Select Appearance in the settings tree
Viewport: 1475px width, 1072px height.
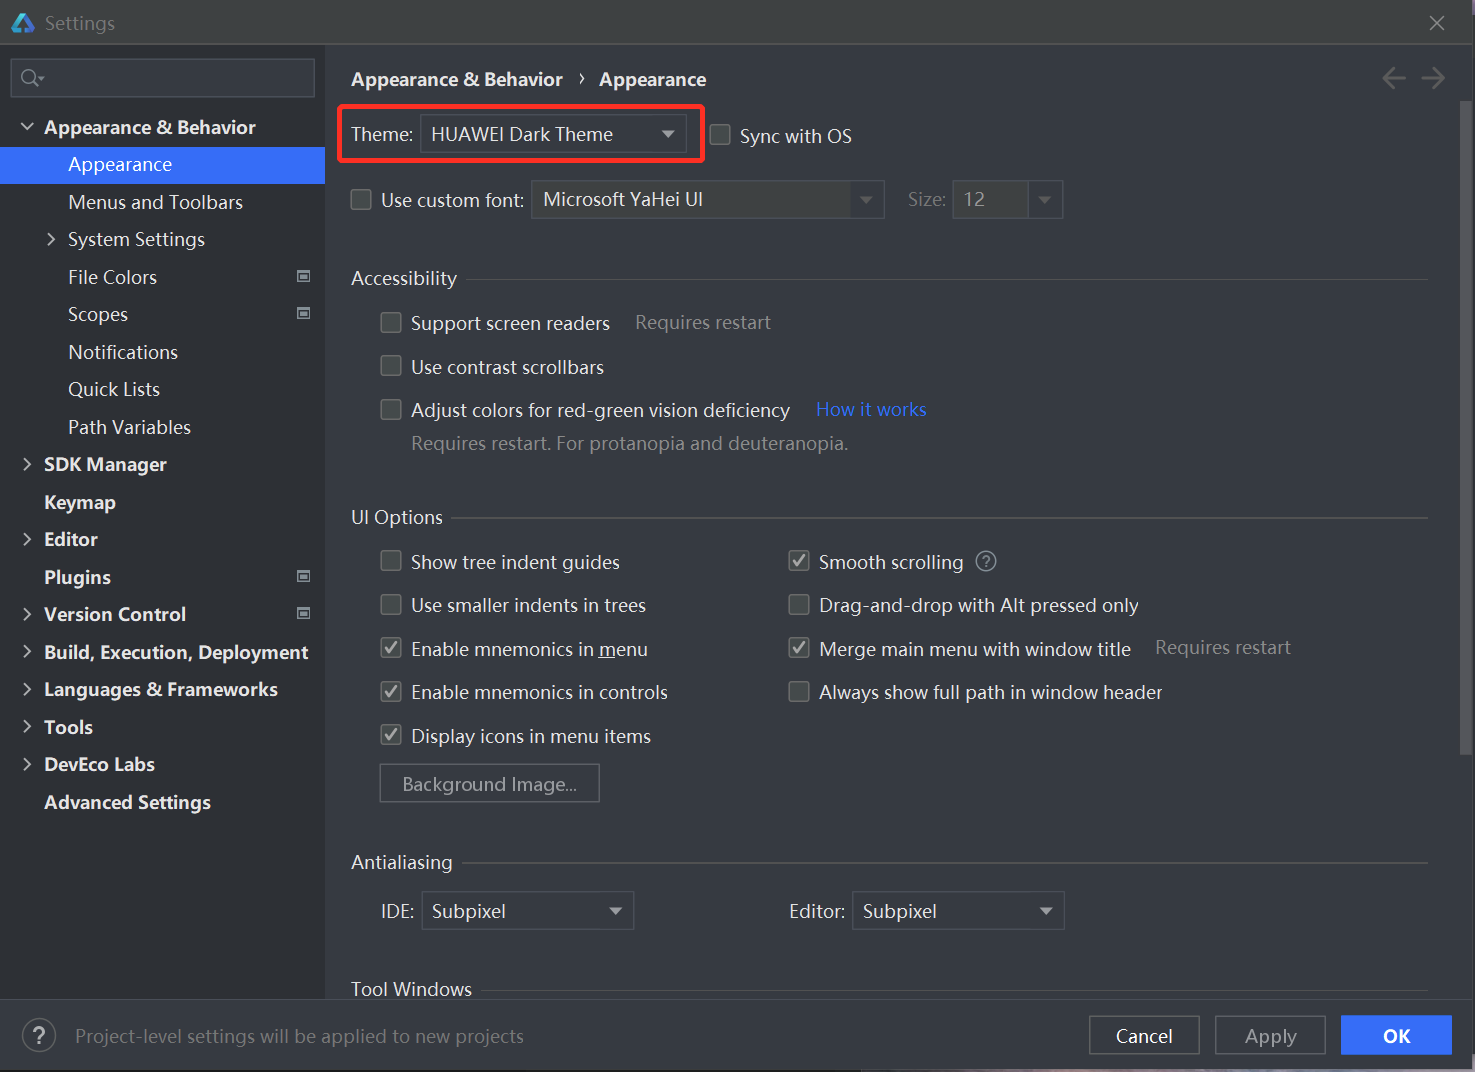pos(162,165)
